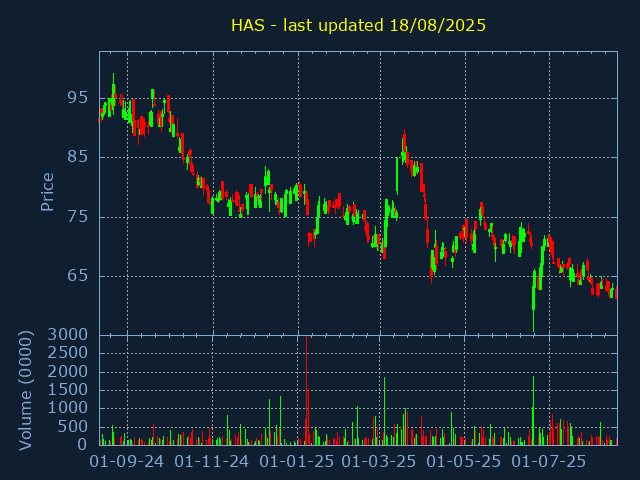Click volume axis value 1500
This screenshot has width=640, height=480.
coord(68,390)
